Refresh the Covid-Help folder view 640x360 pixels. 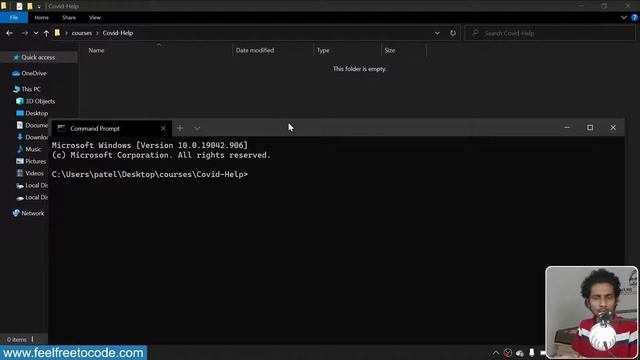(x=453, y=33)
